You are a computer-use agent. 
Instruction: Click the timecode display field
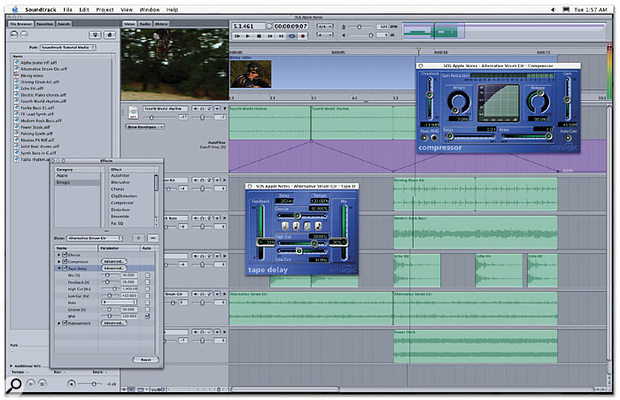(x=291, y=26)
